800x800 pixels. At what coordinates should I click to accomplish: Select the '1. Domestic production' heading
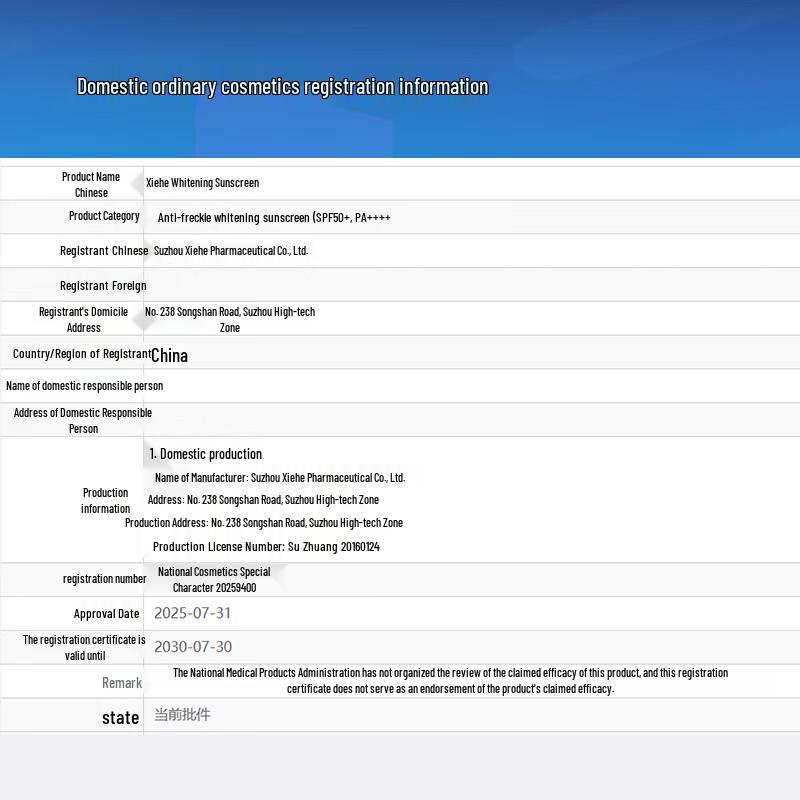click(x=206, y=454)
